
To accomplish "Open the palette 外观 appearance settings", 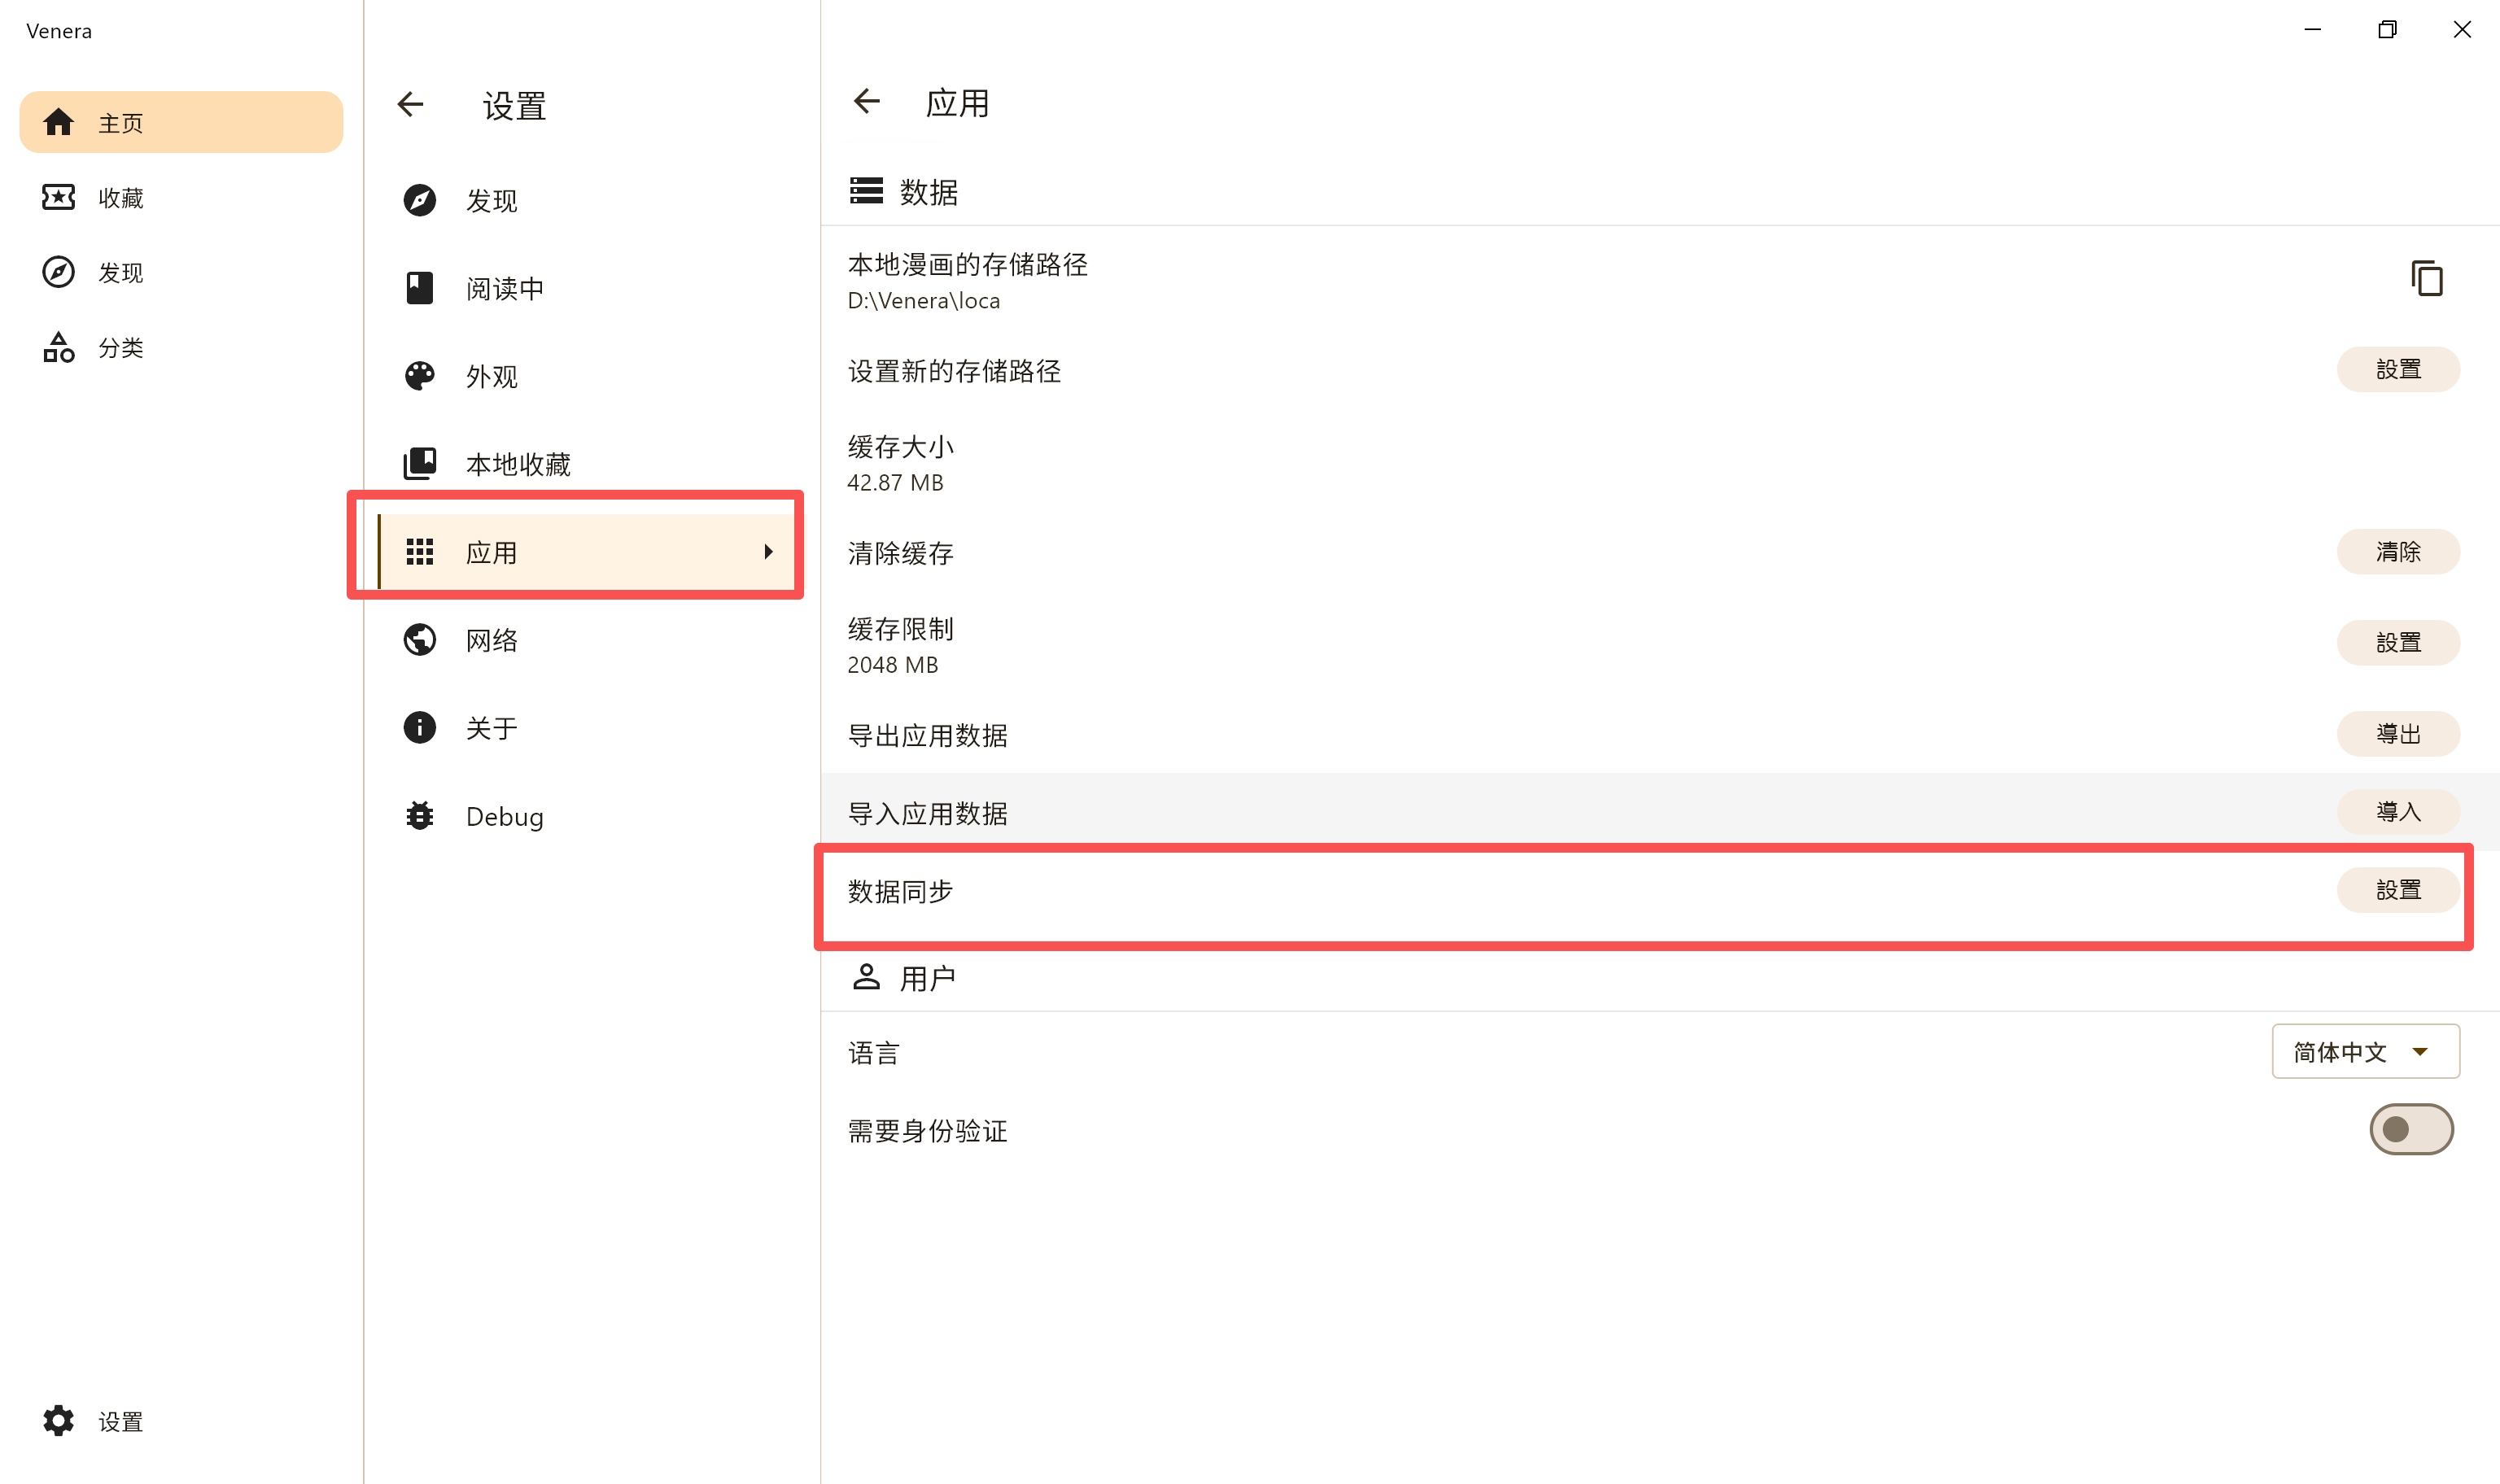I will [x=490, y=376].
